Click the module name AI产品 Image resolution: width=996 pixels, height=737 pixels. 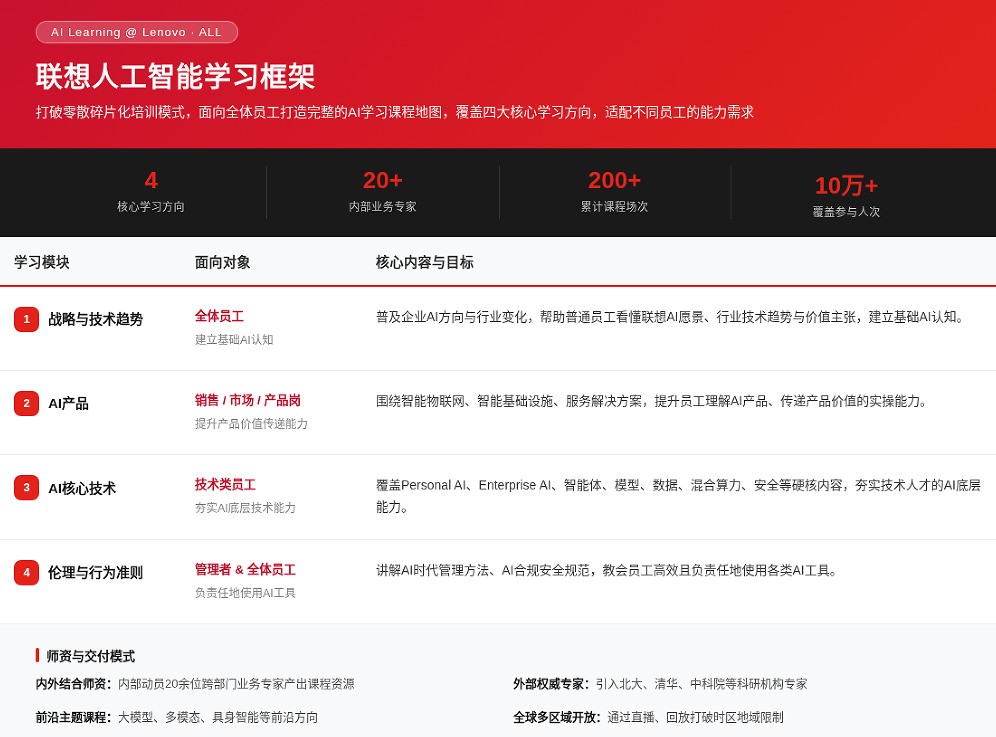[x=69, y=403]
